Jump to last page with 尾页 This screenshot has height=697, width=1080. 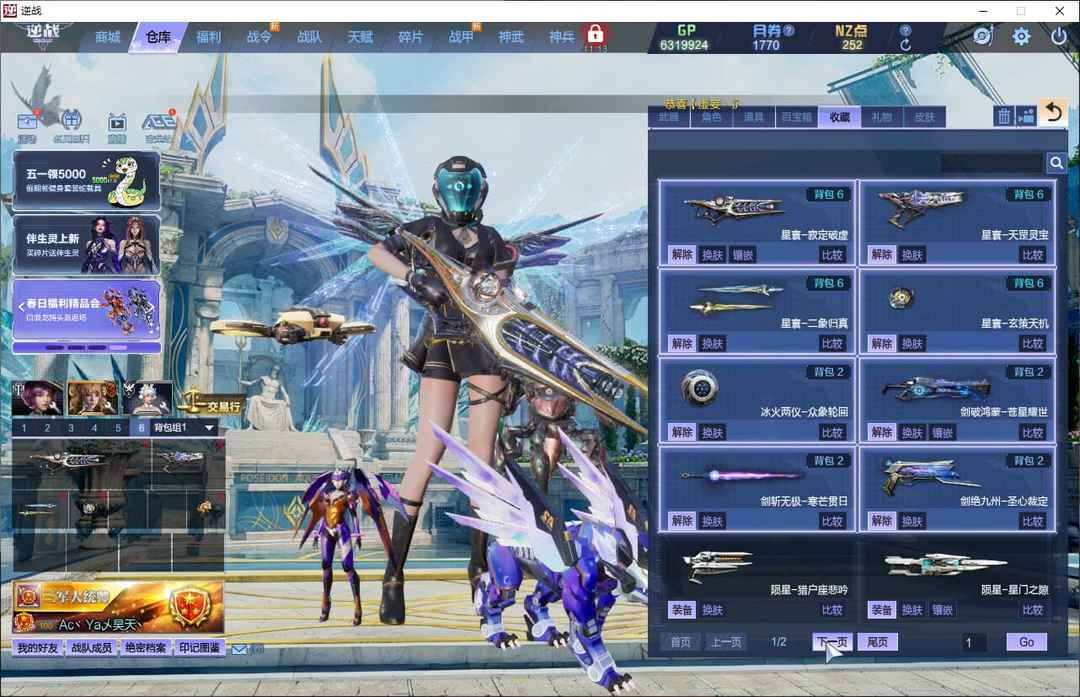point(878,643)
